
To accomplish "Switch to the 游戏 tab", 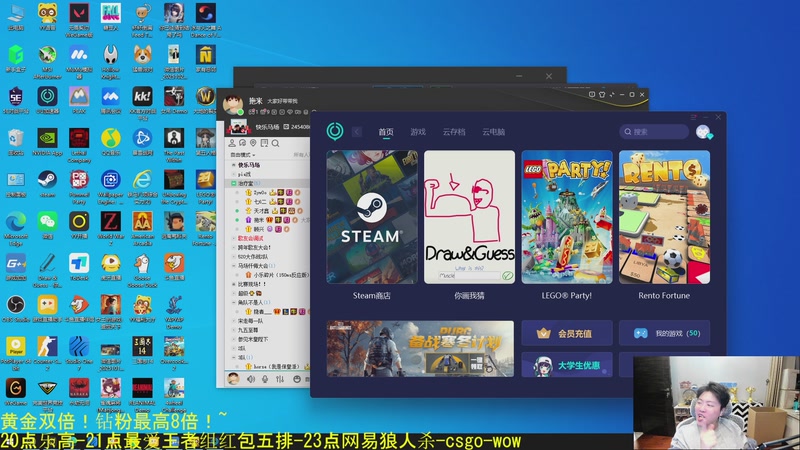I will point(418,132).
